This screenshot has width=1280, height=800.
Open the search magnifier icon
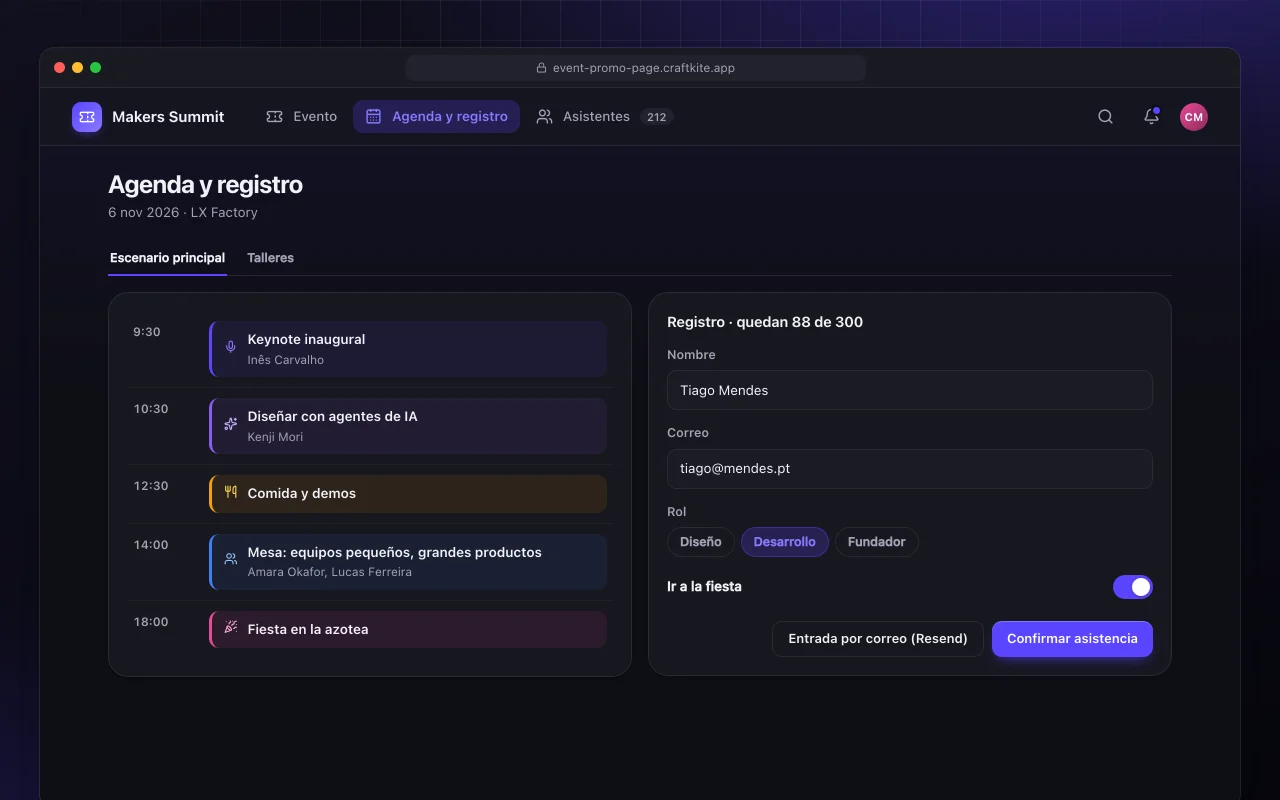click(1105, 117)
